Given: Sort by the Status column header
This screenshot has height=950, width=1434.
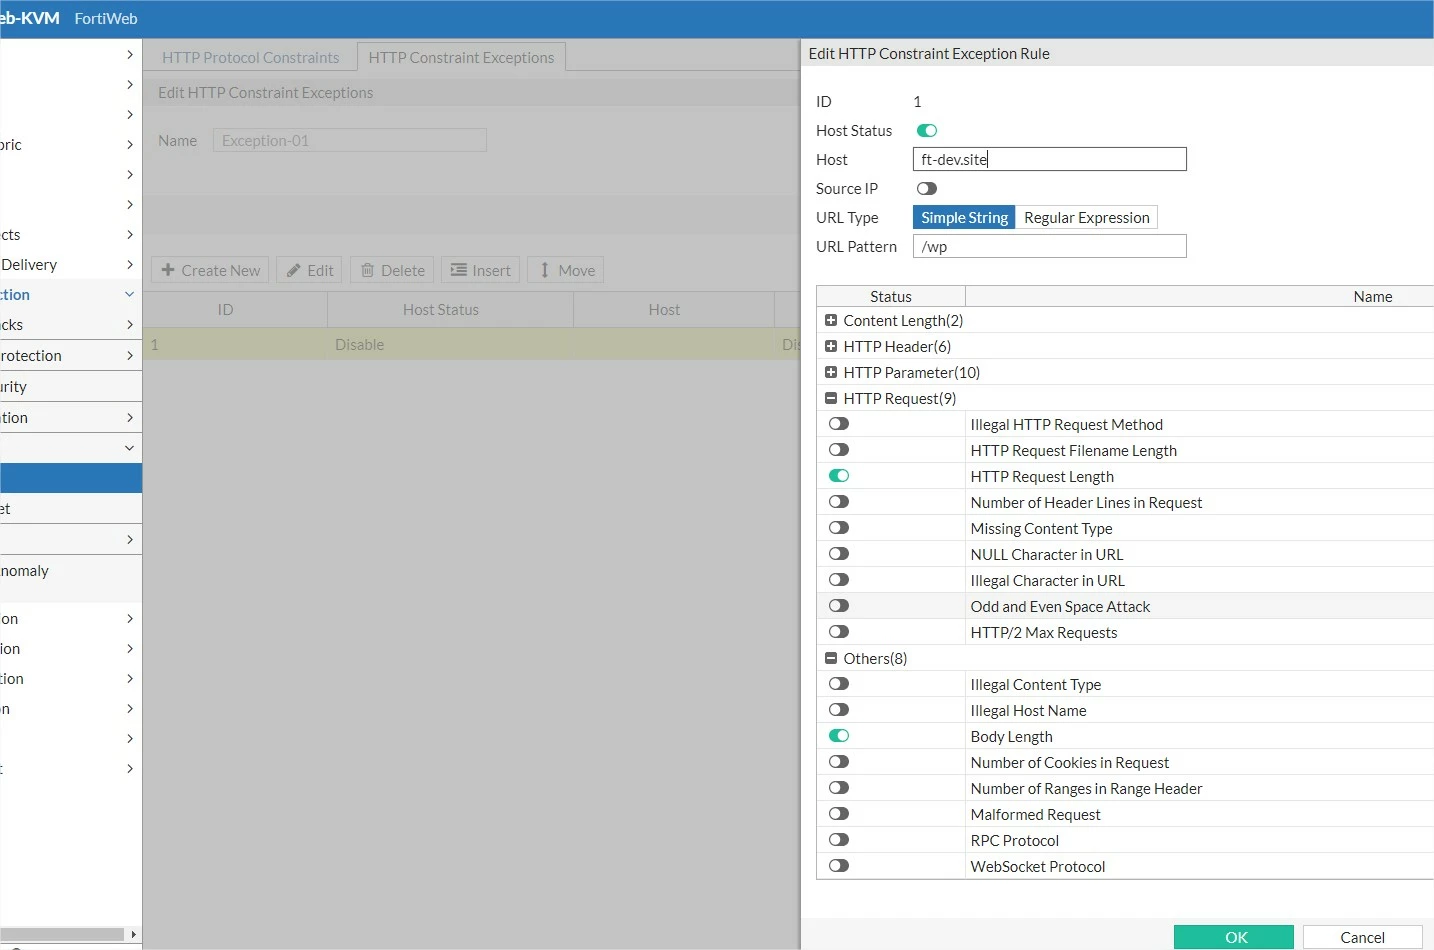Looking at the screenshot, I should (x=891, y=296).
